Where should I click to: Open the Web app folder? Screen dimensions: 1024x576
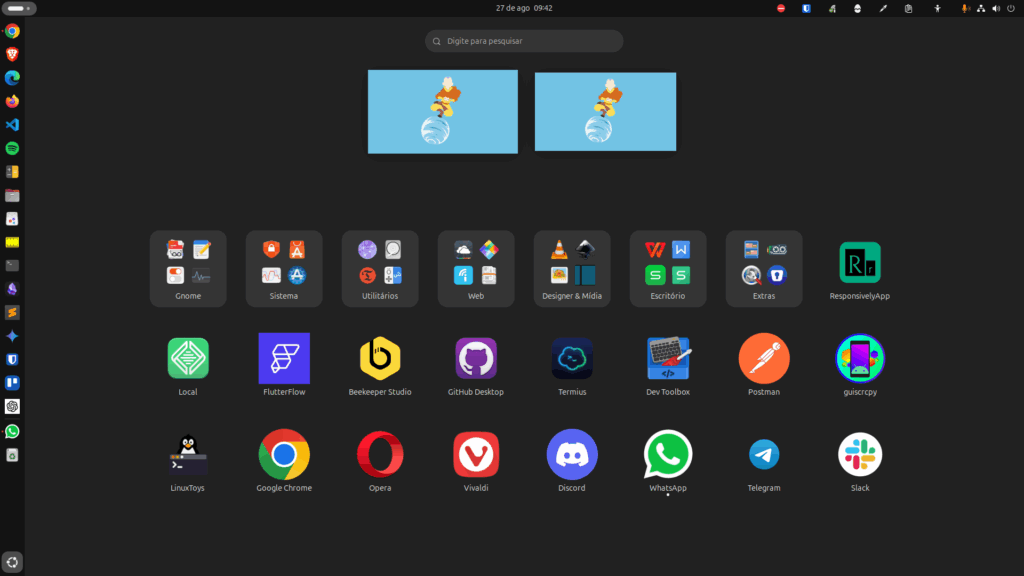pos(476,269)
